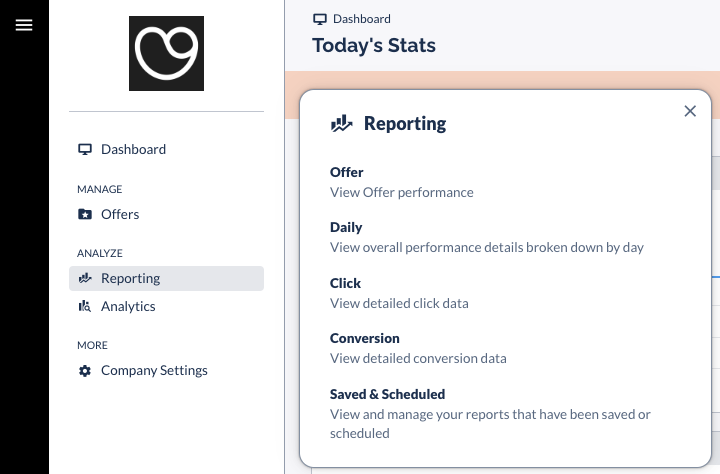Select Reporting in the sidebar
The height and width of the screenshot is (474, 720).
point(131,279)
